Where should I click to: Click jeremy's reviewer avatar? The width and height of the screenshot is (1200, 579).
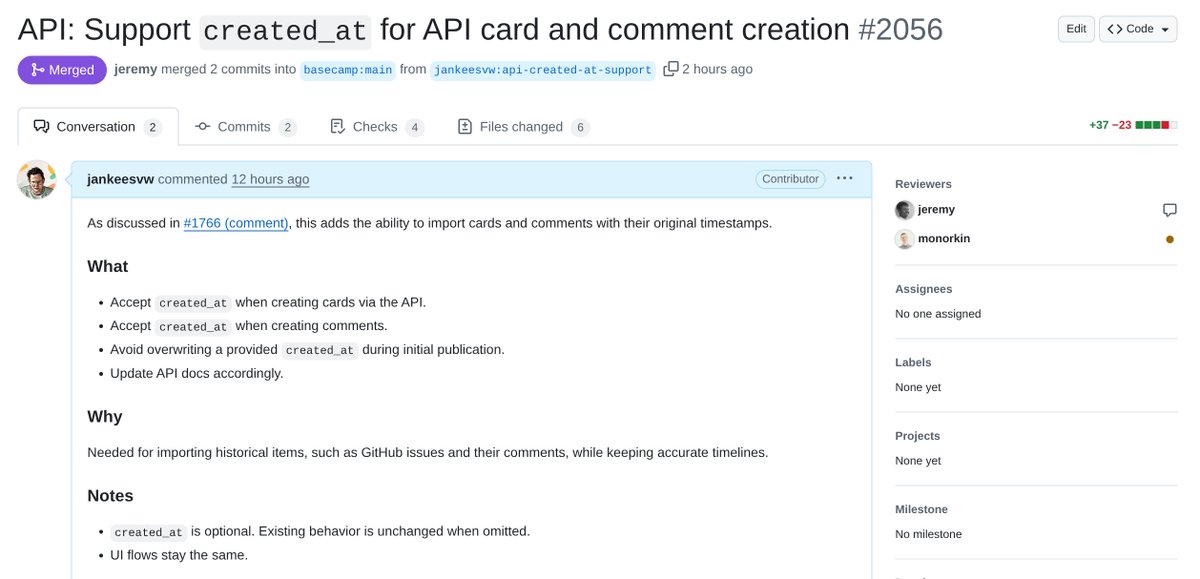(904, 210)
